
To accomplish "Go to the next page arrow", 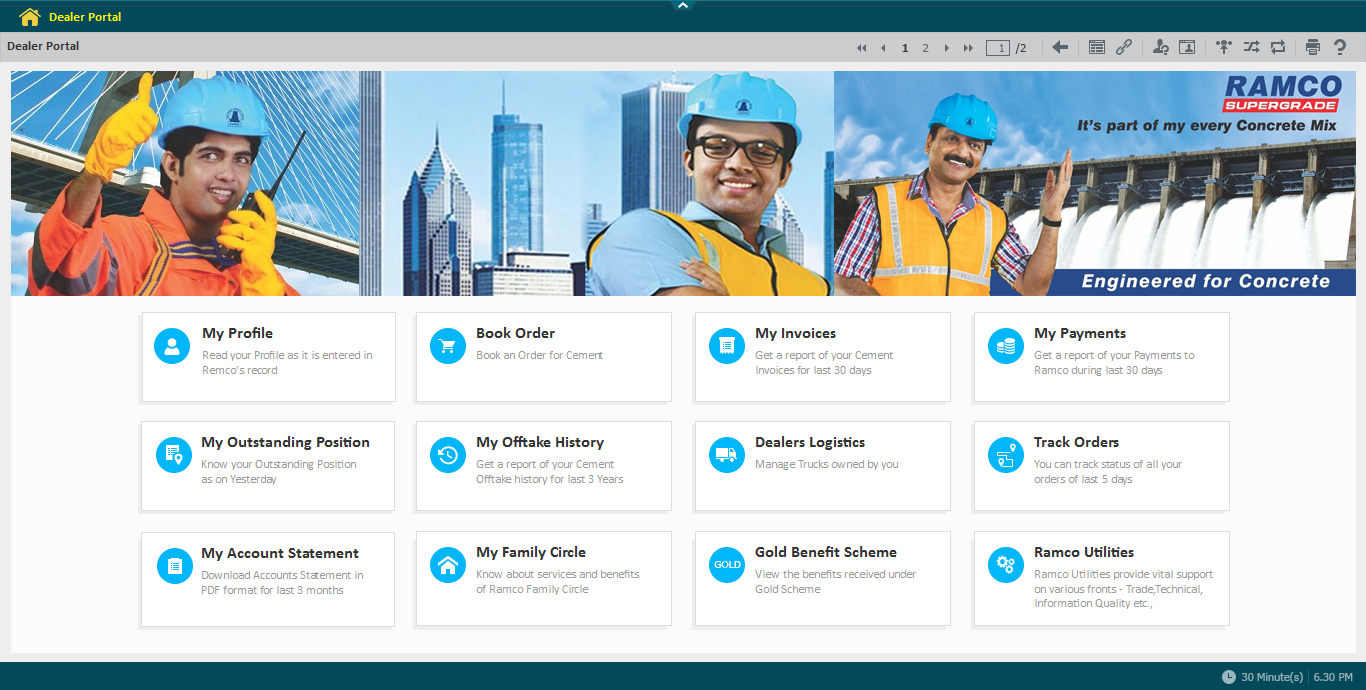I will coord(947,48).
